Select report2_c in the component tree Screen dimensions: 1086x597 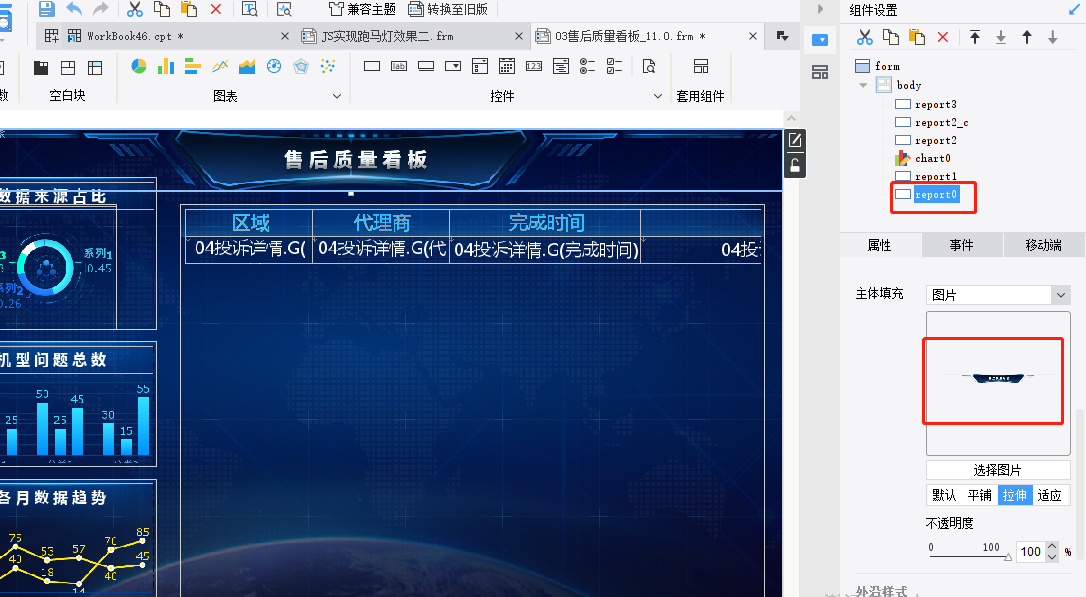(941, 123)
